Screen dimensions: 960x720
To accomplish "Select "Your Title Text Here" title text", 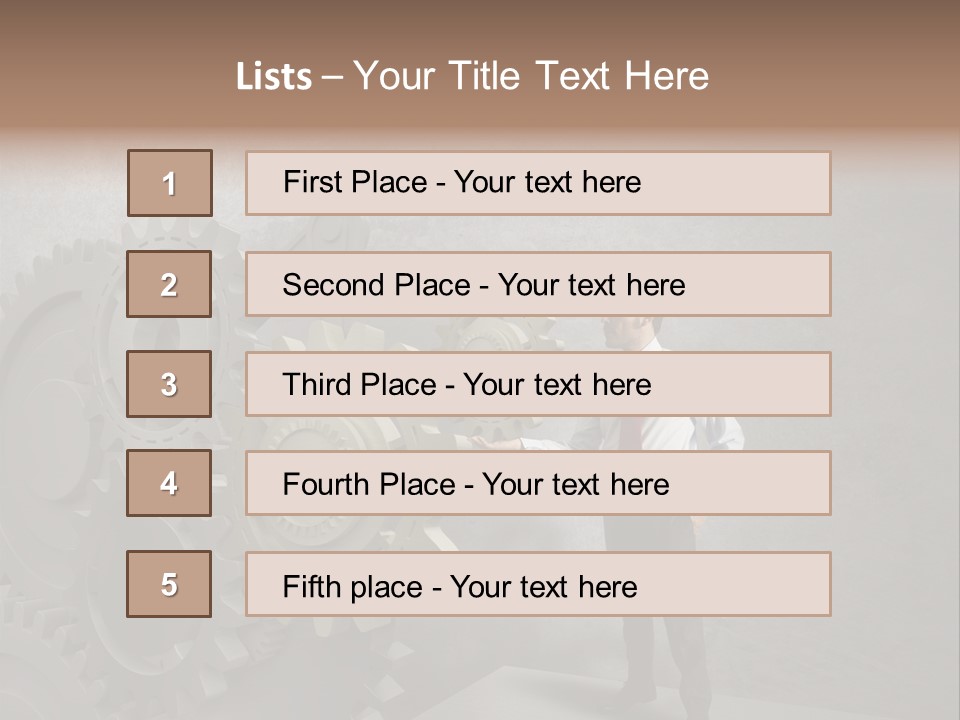I will (x=531, y=76).
